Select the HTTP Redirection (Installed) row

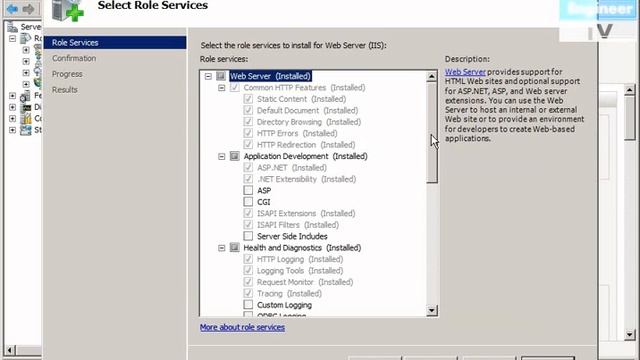306,145
